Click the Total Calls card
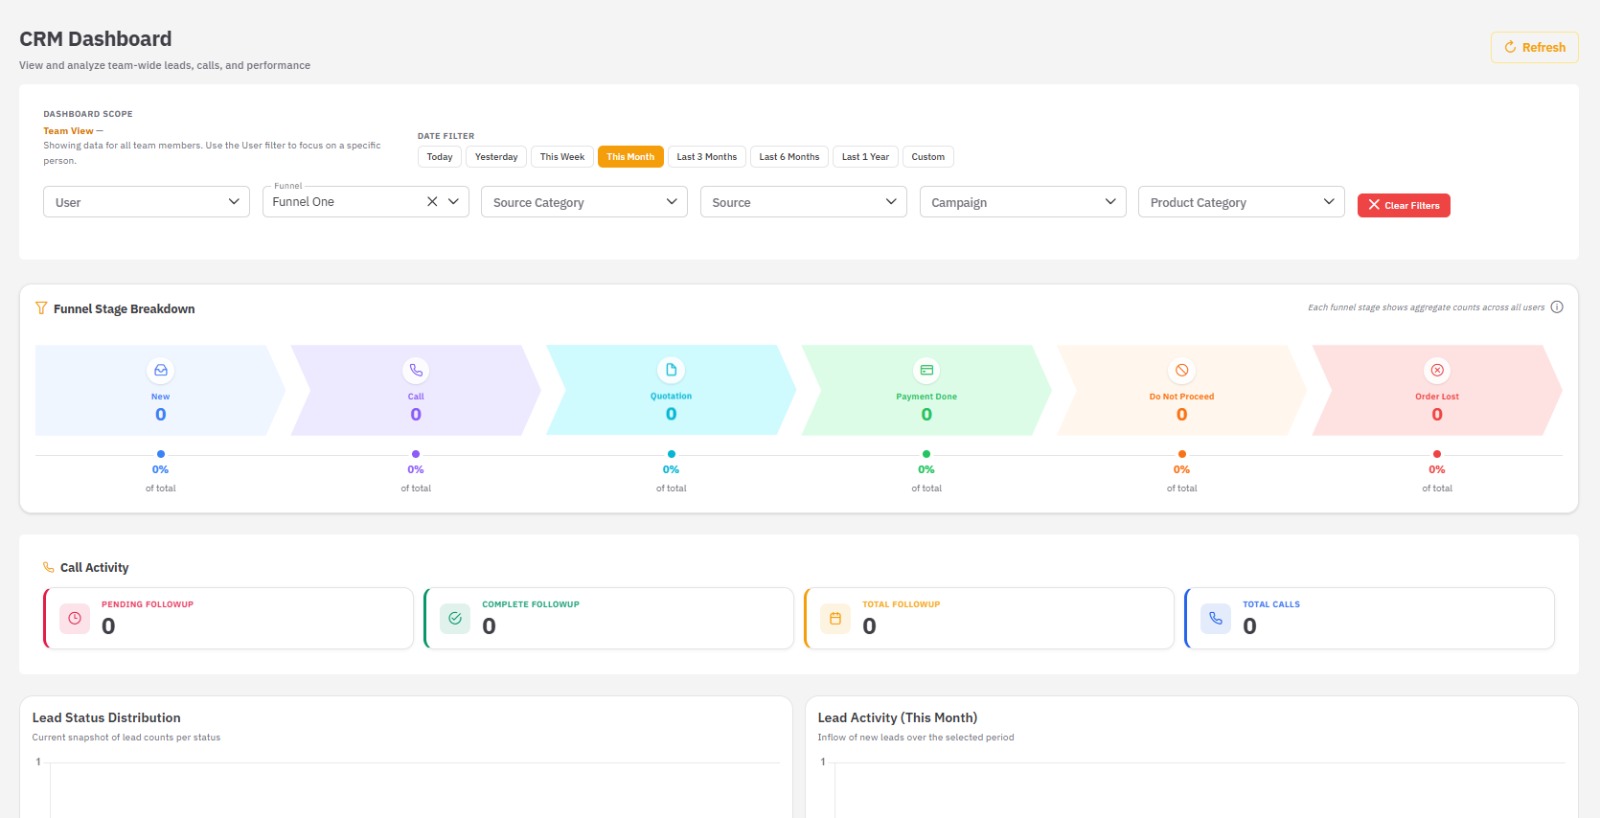The width and height of the screenshot is (1600, 818). pyautogui.click(x=1369, y=618)
